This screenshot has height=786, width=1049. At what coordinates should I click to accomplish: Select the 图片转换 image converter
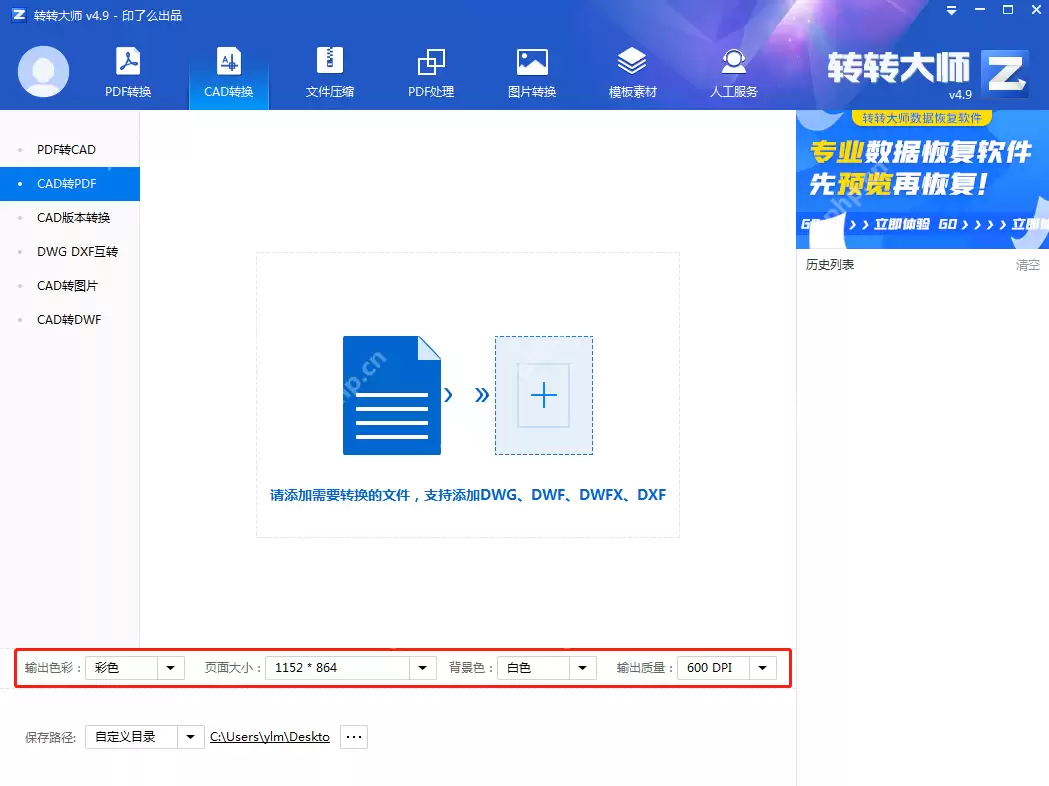click(x=531, y=71)
